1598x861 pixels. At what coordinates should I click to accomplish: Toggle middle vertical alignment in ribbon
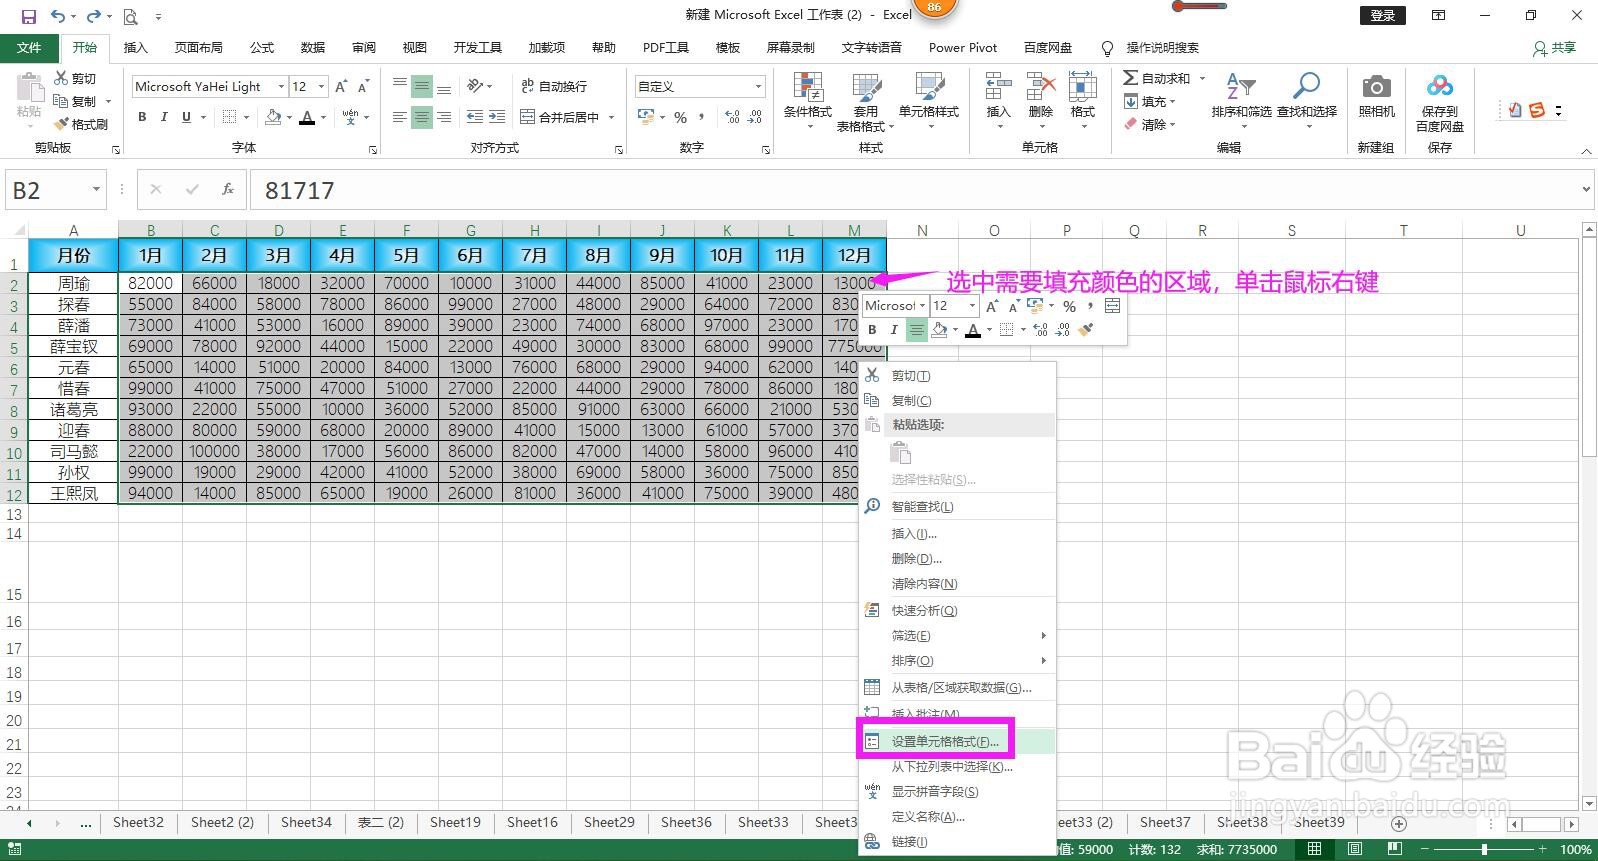[422, 86]
